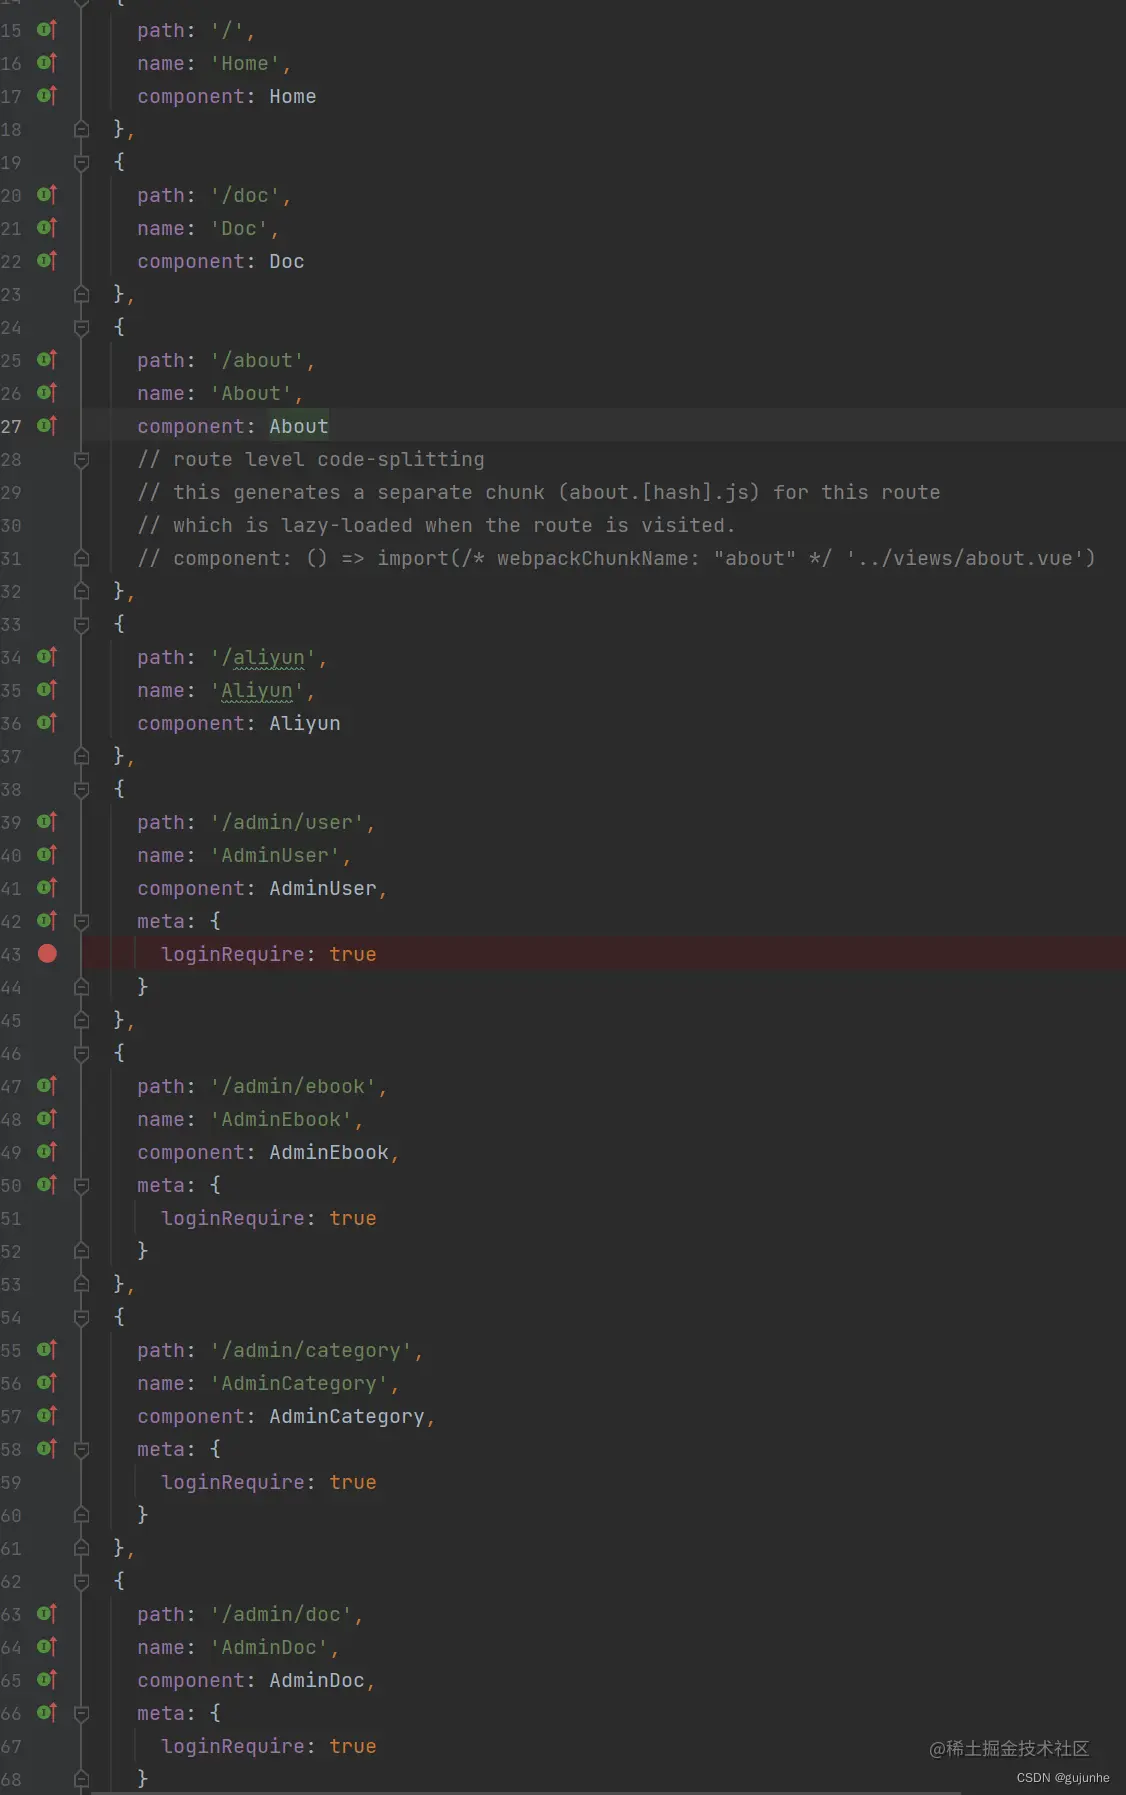The width and height of the screenshot is (1126, 1795).
Task: Click gutter icon beside 'component: Doc'
Action: pos(47,261)
